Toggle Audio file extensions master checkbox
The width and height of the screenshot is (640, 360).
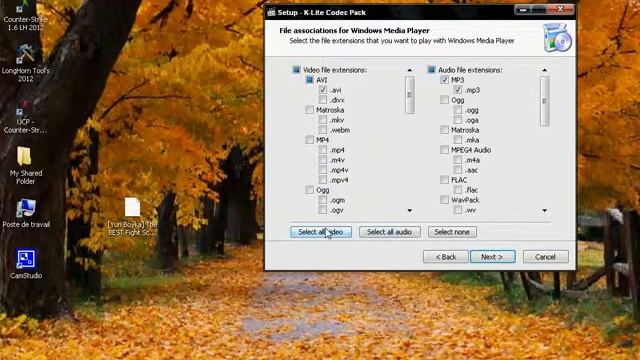coord(431,70)
